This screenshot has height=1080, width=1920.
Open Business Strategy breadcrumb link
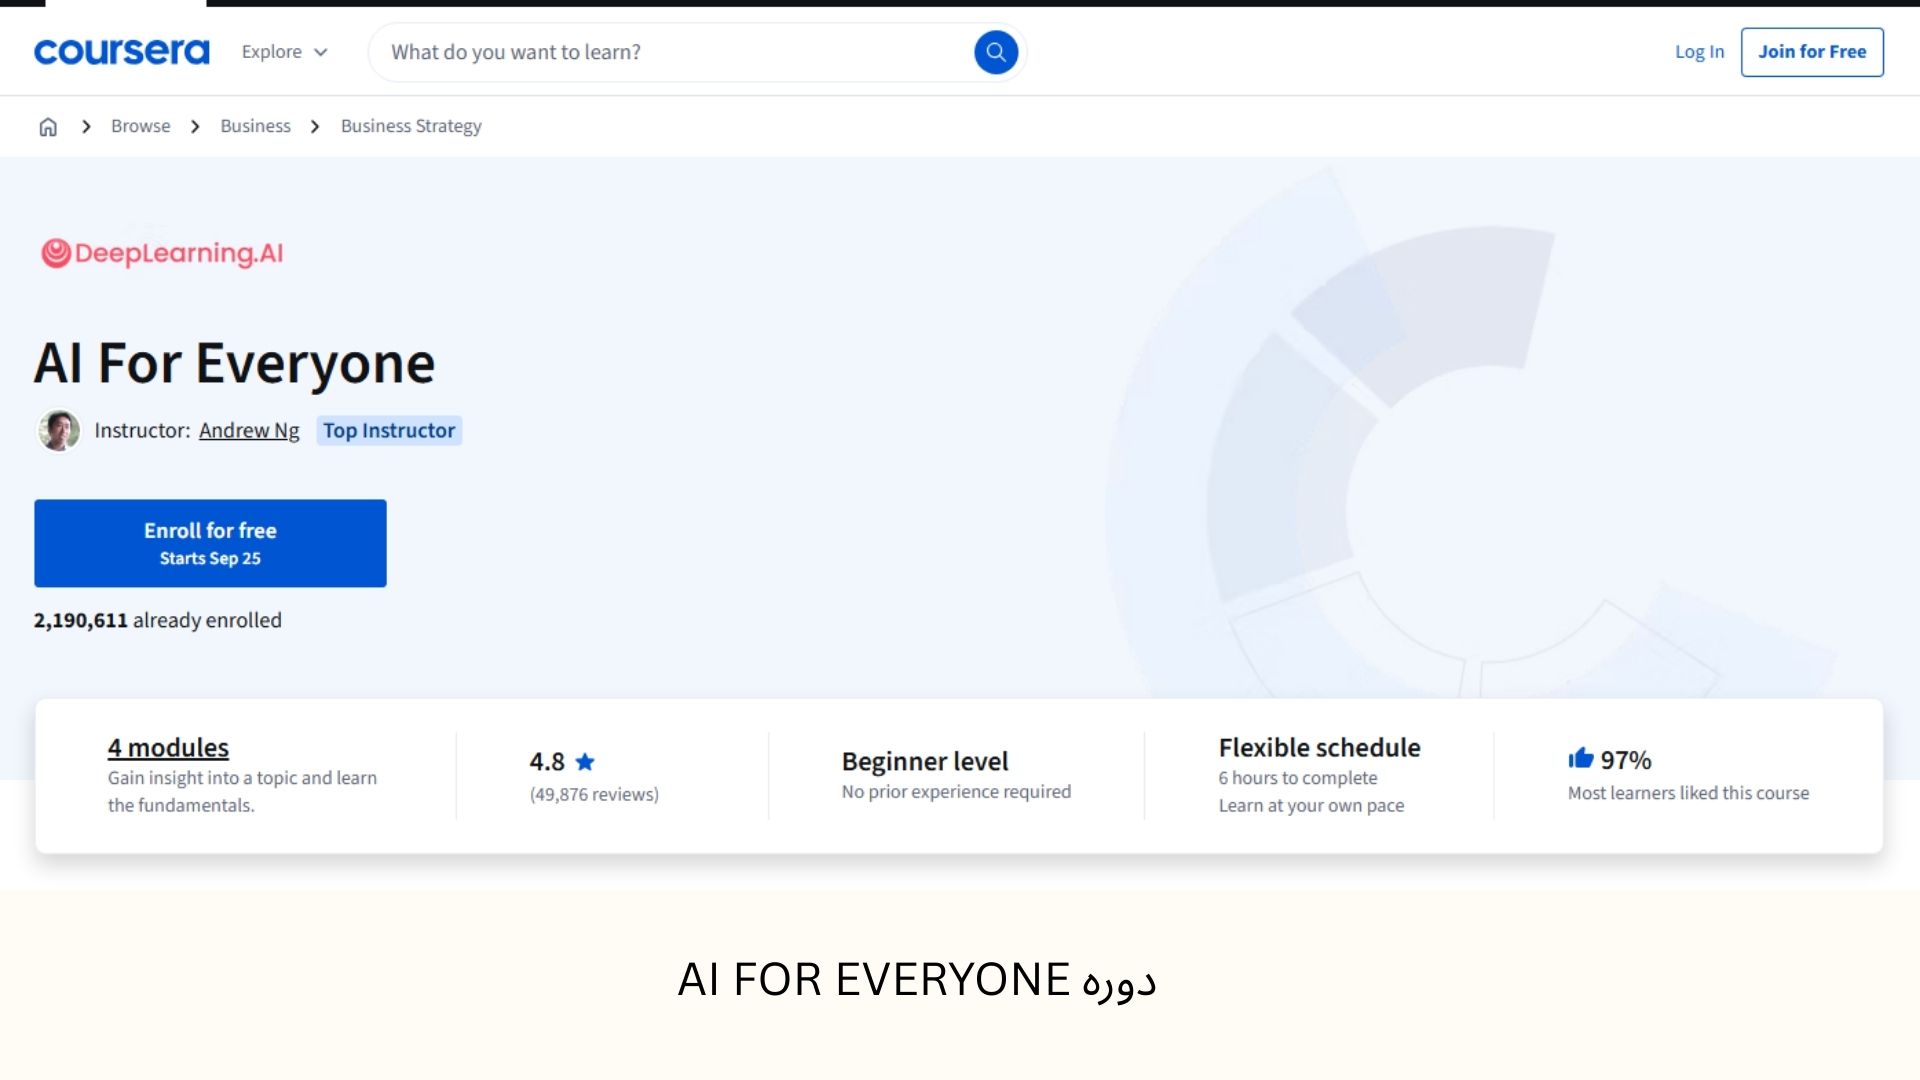pos(411,126)
